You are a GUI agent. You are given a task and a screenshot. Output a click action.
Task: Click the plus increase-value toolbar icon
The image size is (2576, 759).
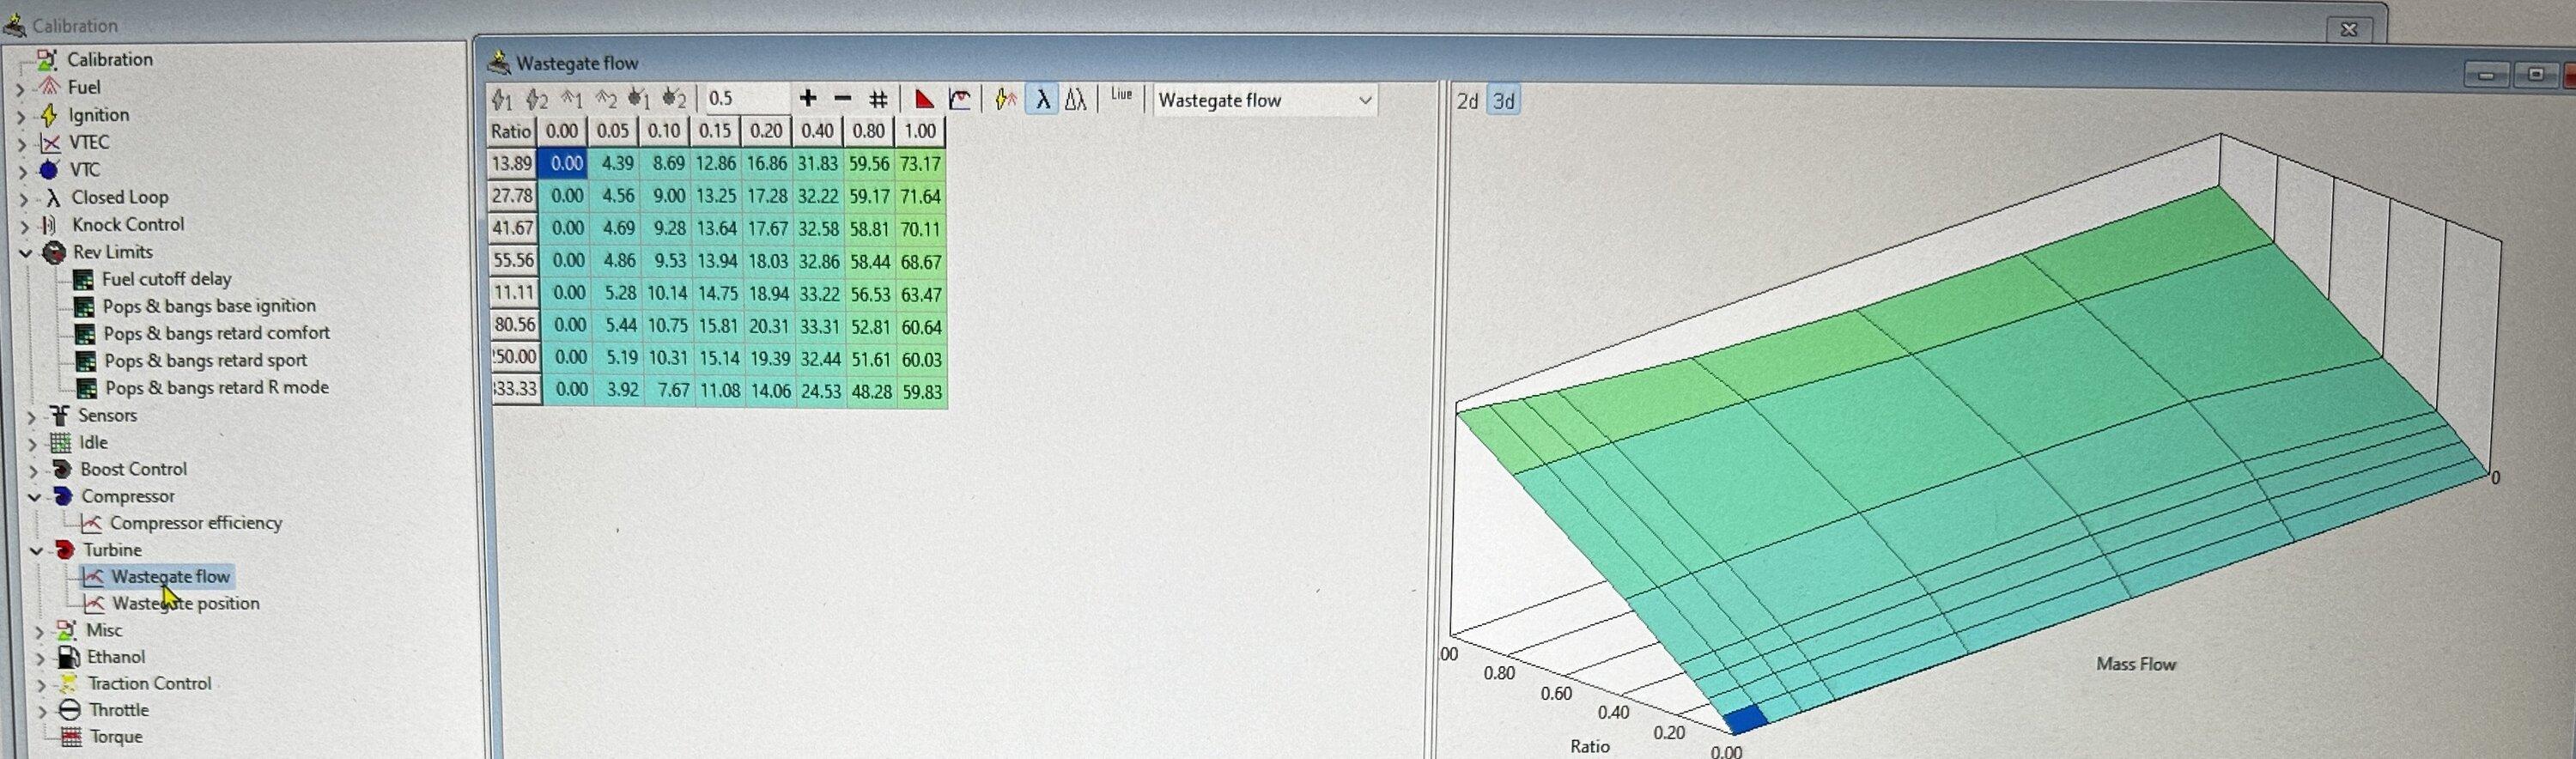click(x=808, y=98)
